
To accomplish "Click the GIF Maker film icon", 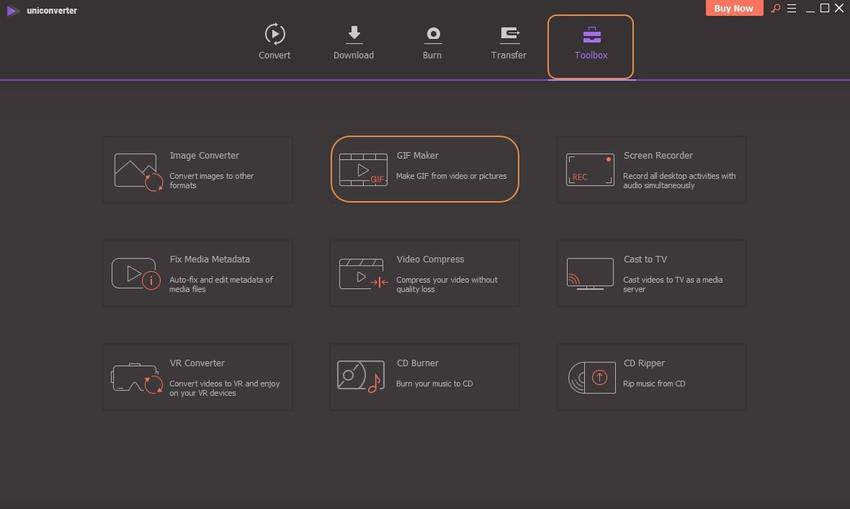I will click(363, 170).
